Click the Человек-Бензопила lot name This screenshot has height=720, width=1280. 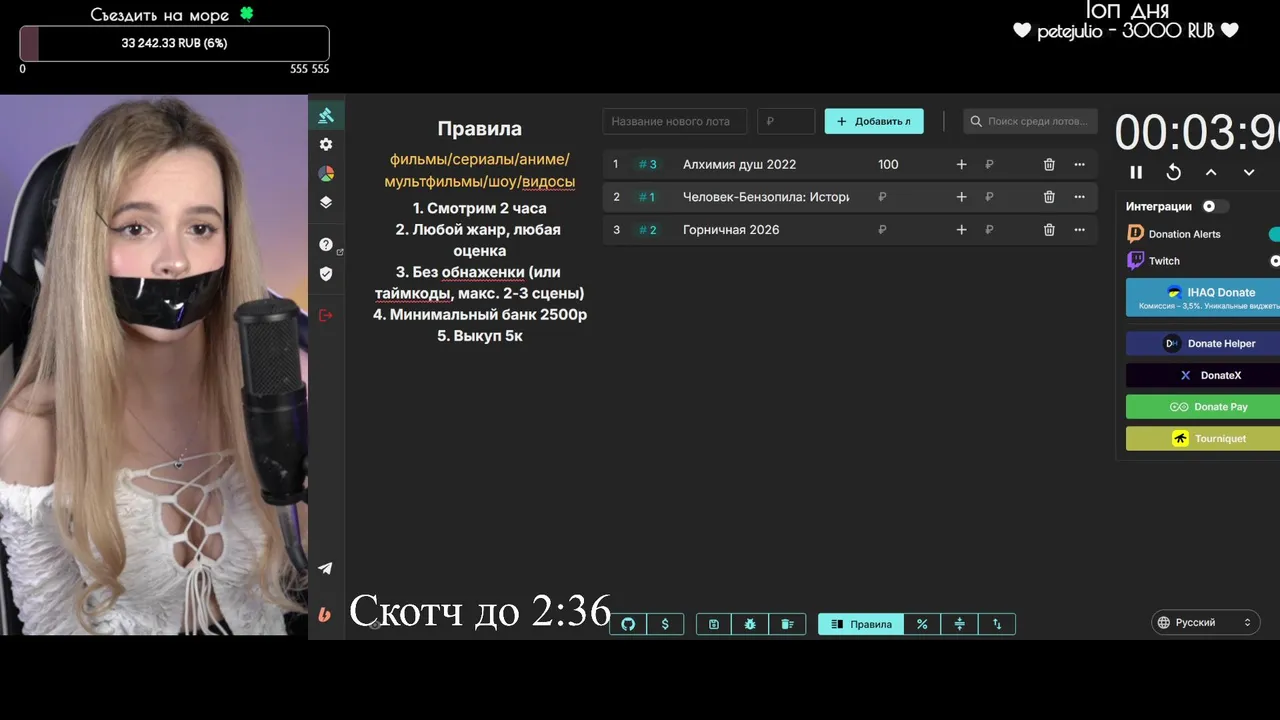click(766, 198)
